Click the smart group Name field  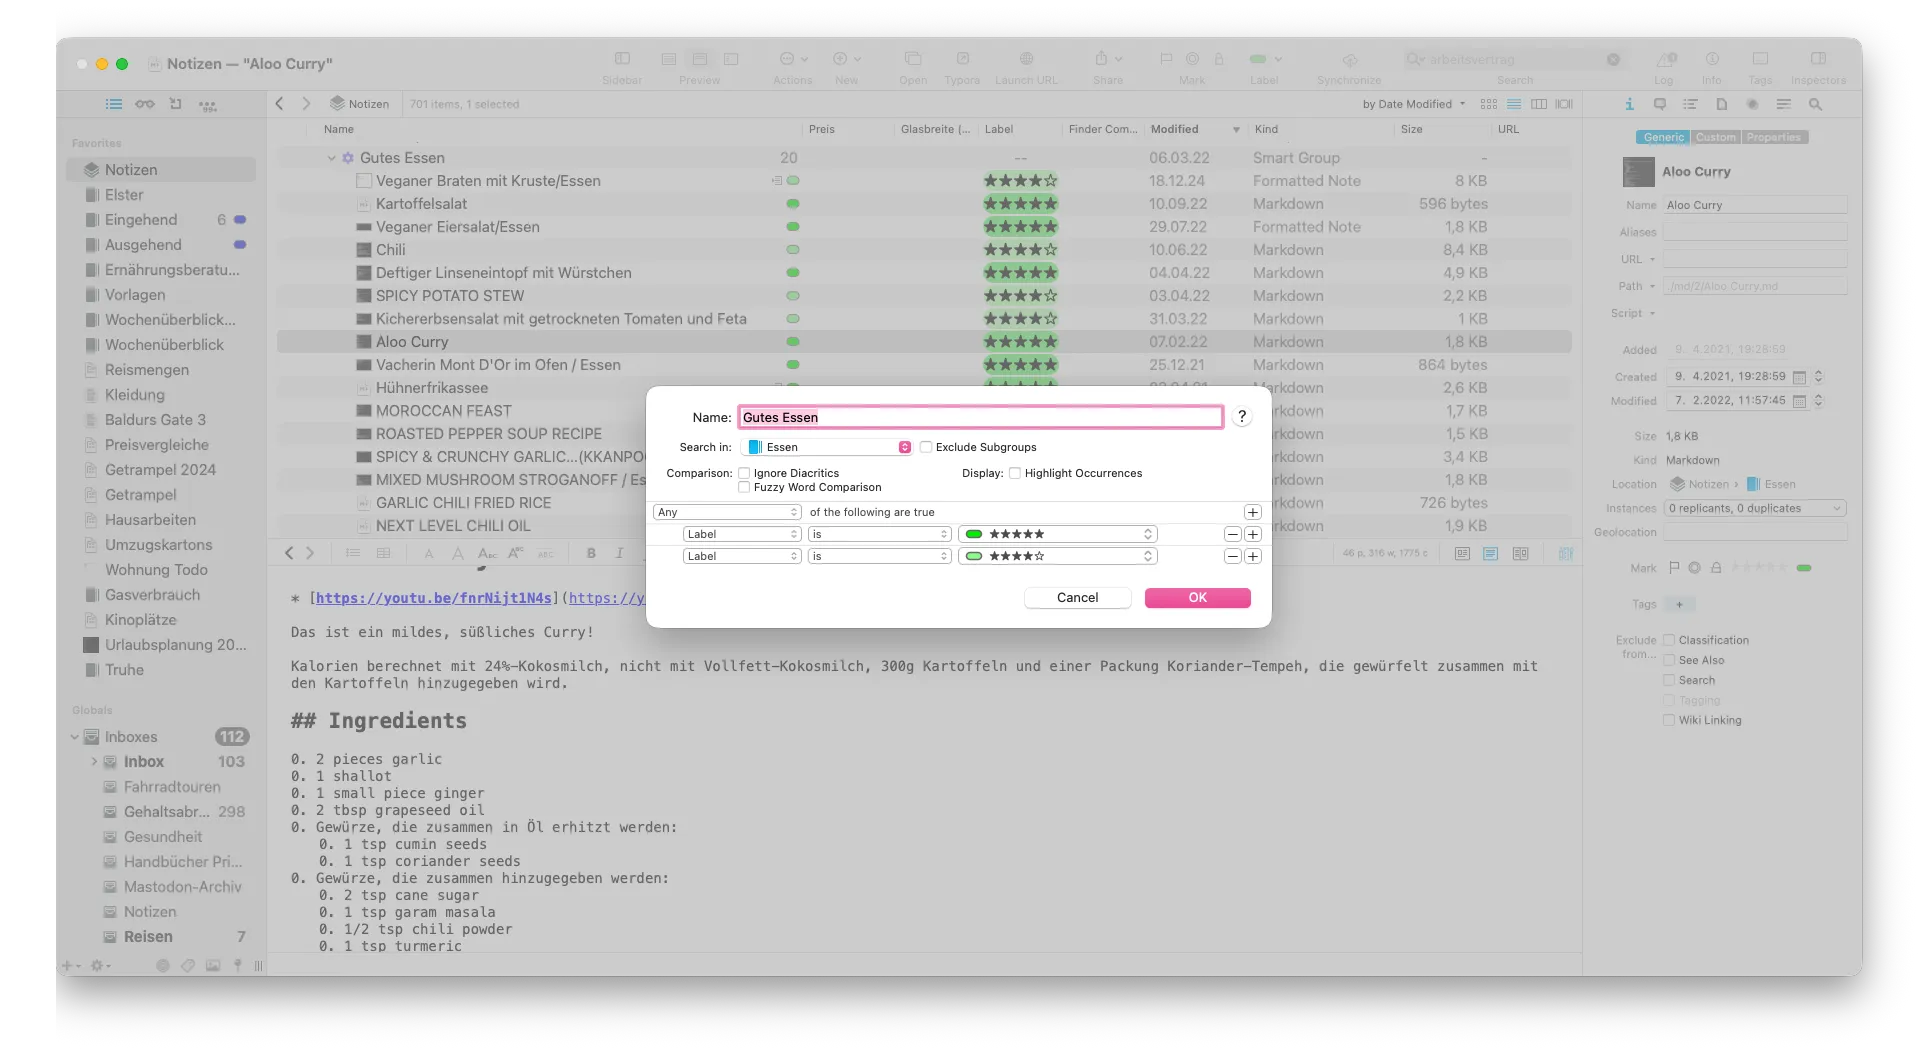pos(980,418)
